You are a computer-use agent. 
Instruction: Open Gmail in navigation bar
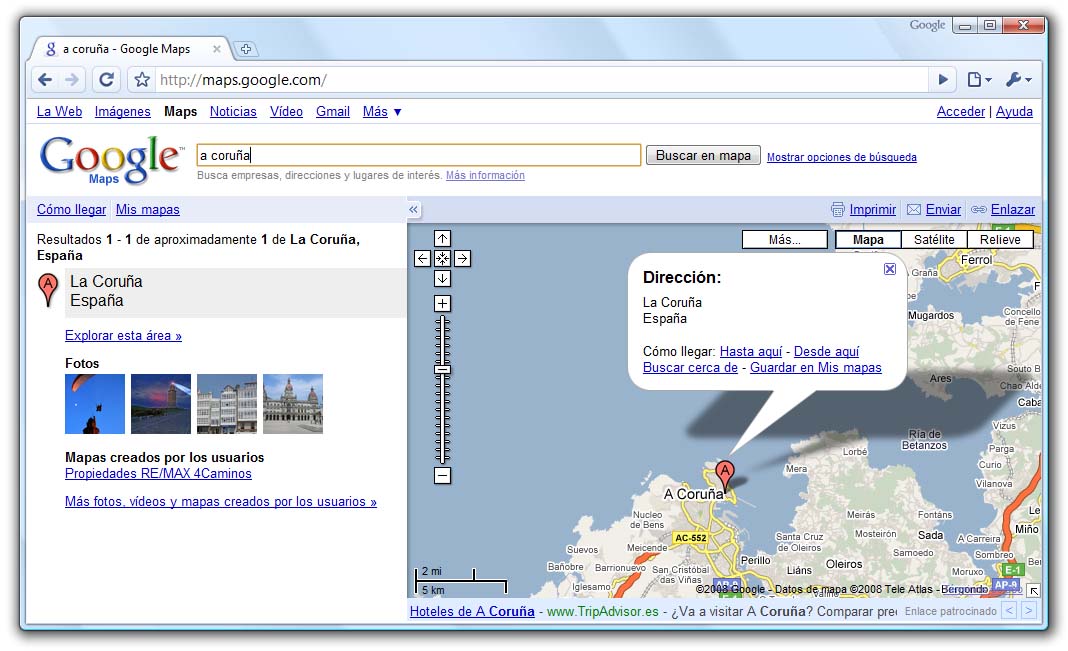333,112
